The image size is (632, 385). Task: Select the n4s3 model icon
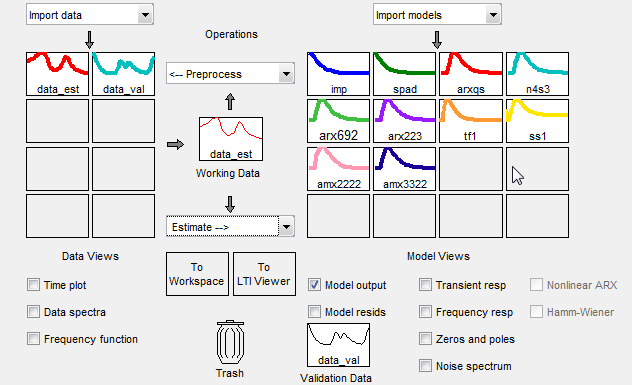[537, 74]
